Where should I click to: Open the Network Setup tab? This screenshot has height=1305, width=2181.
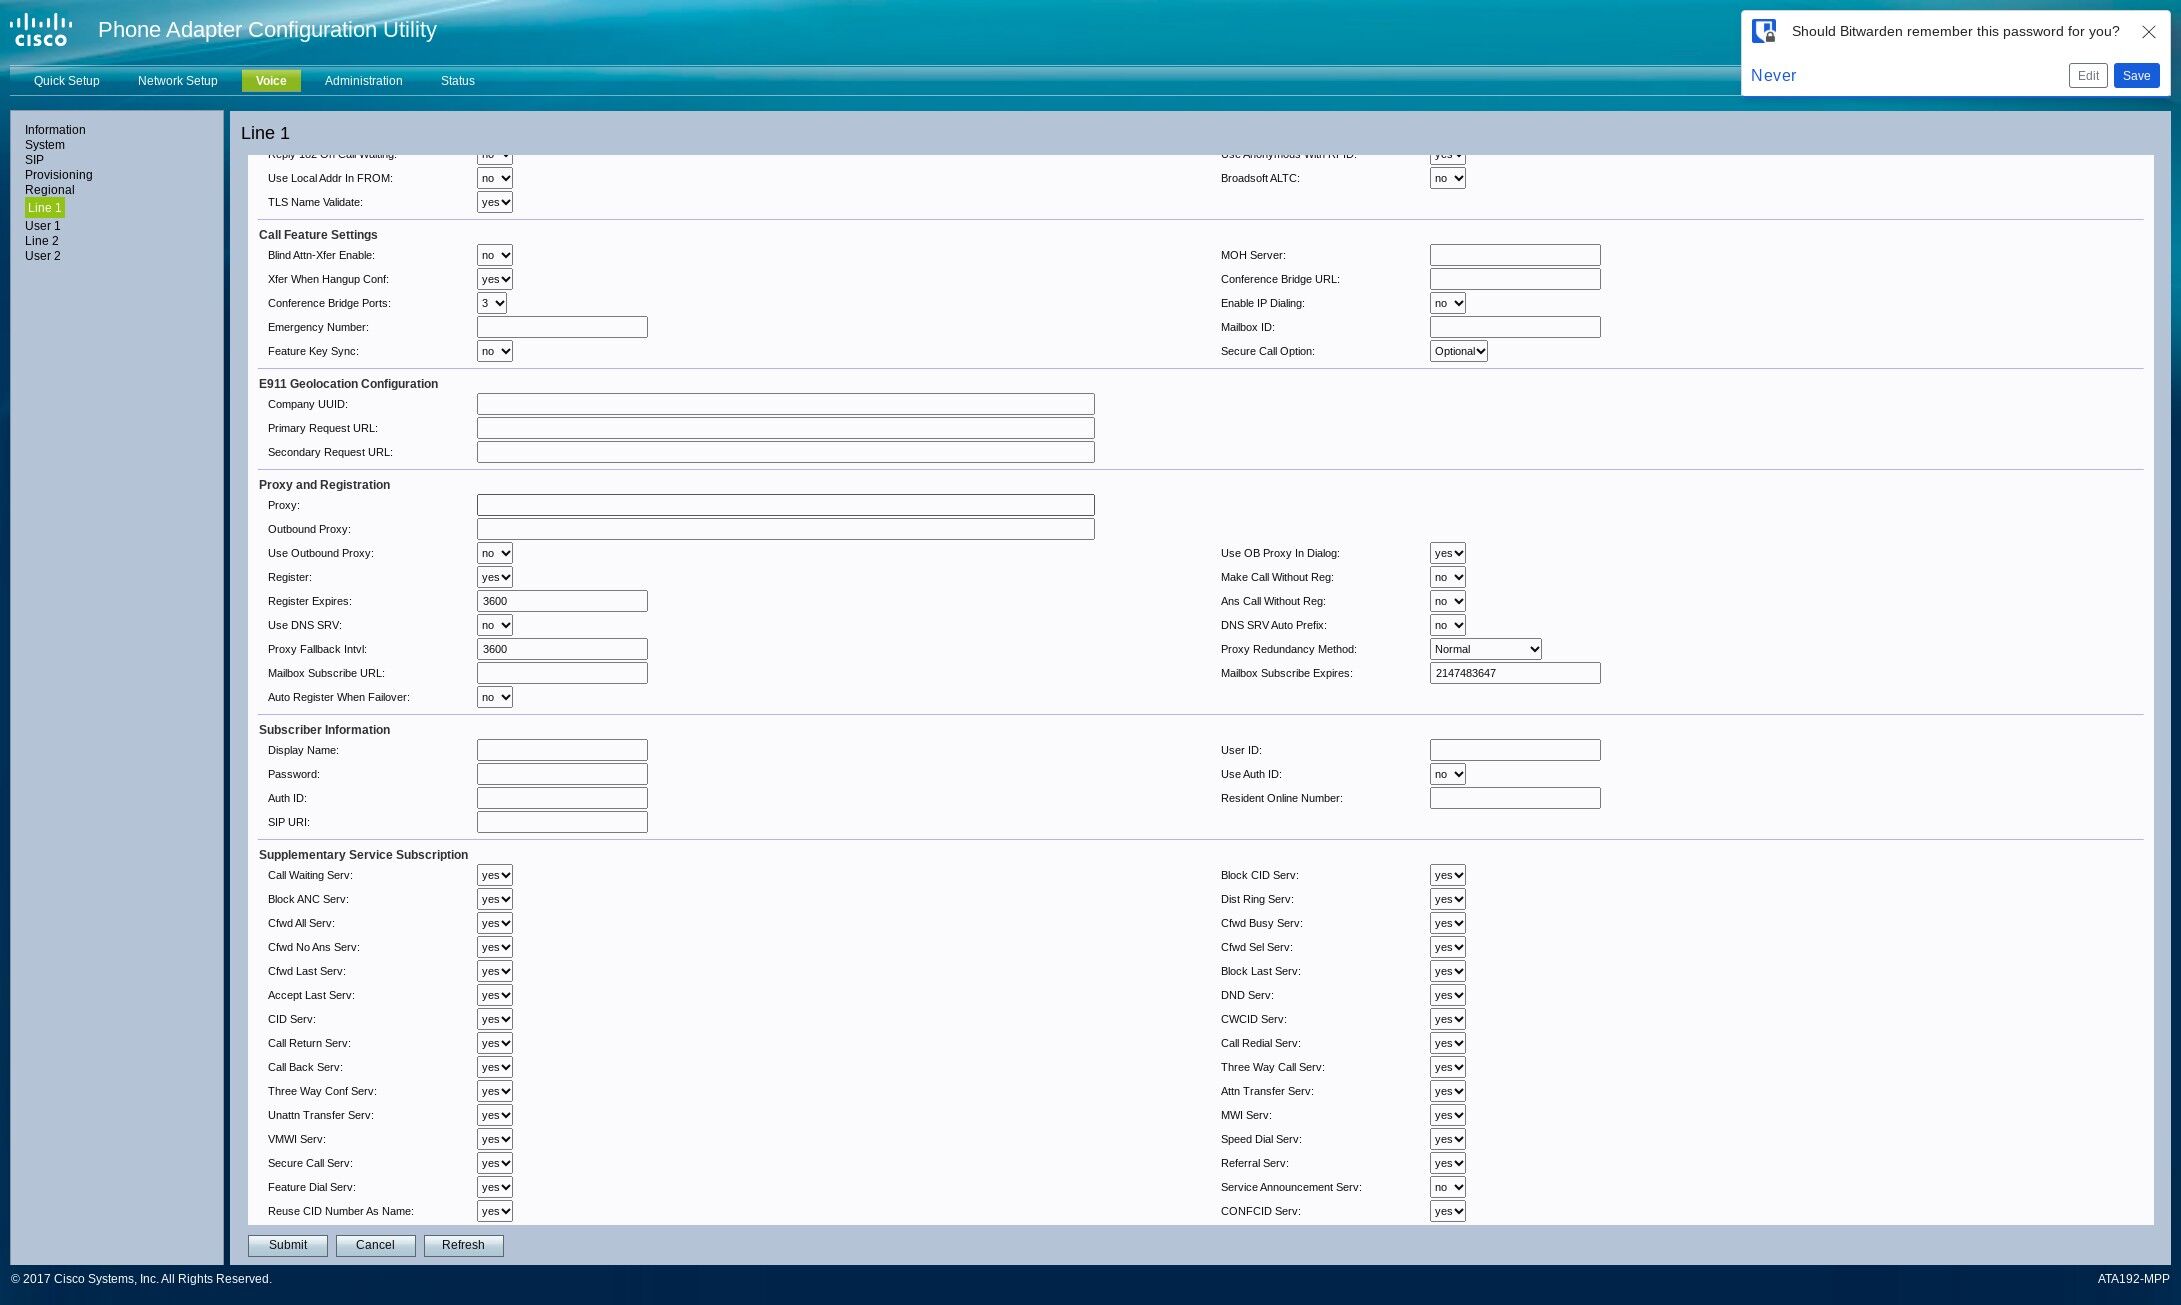(178, 81)
